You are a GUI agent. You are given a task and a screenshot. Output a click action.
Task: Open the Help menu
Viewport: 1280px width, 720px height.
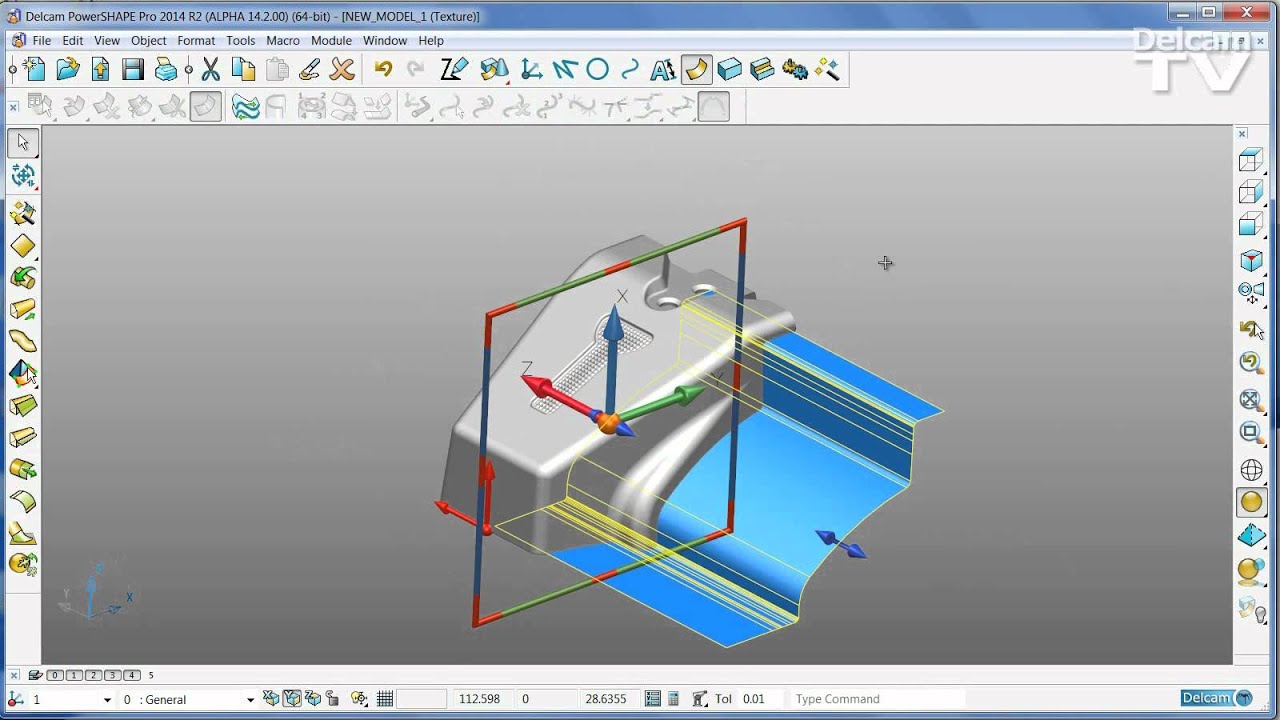[431, 41]
